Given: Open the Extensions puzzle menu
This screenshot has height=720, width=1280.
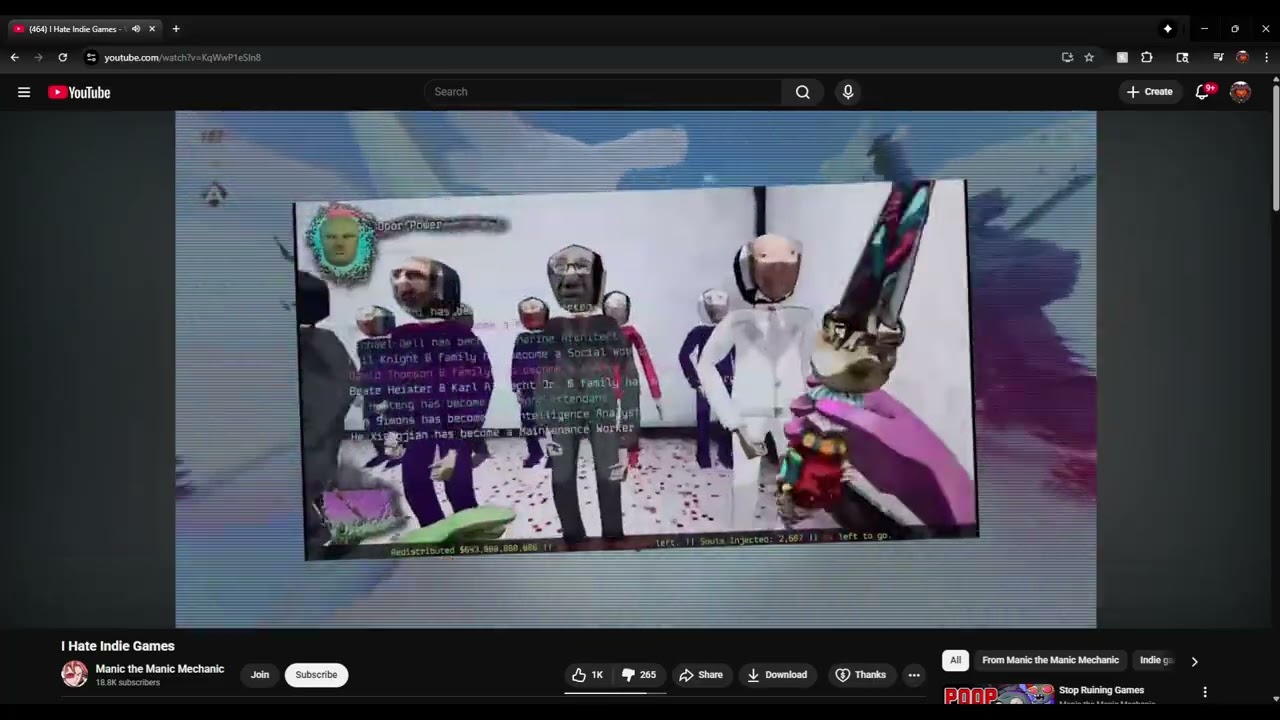Looking at the screenshot, I should (x=1147, y=57).
